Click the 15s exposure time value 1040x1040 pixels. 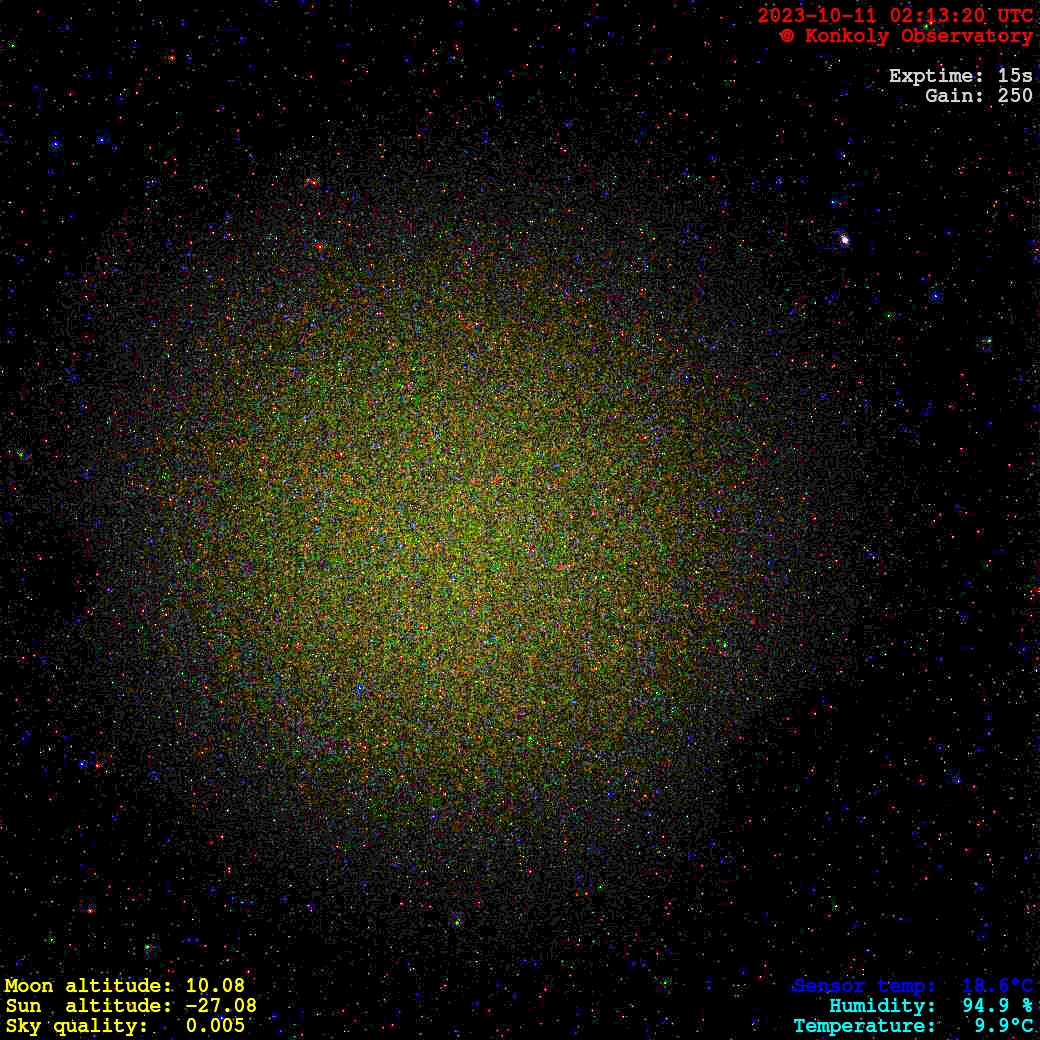[1015, 76]
